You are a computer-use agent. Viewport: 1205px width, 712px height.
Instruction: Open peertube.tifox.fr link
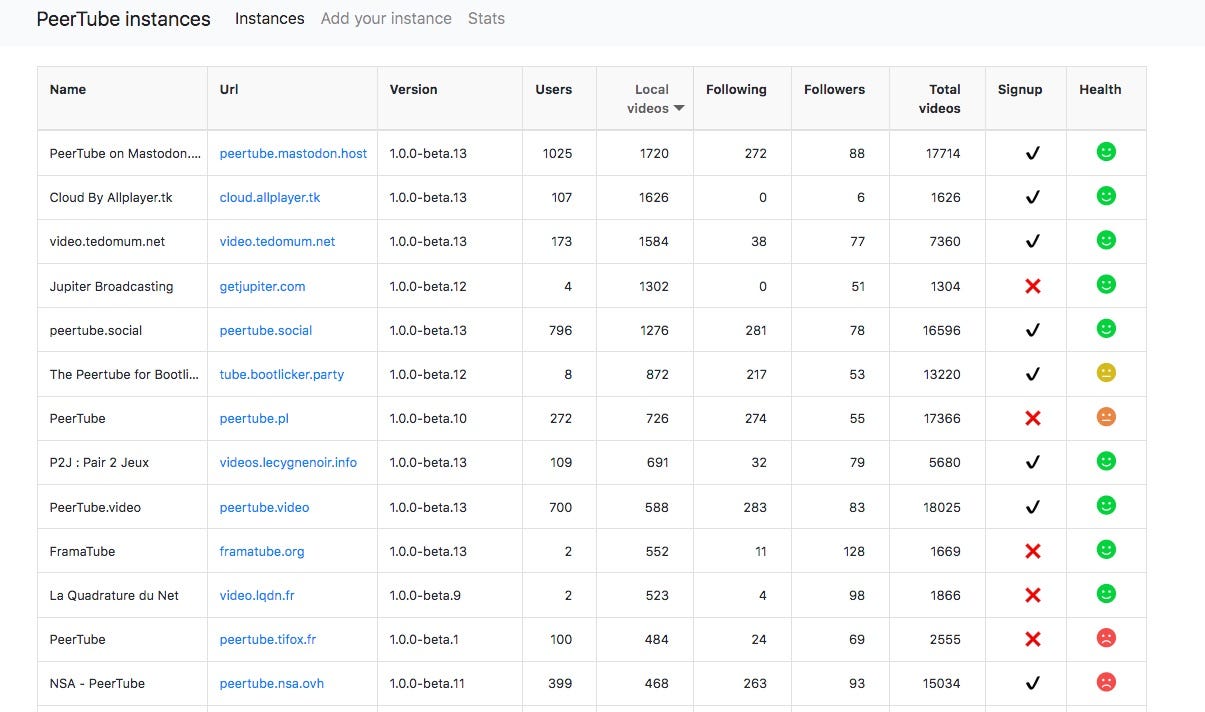268,639
